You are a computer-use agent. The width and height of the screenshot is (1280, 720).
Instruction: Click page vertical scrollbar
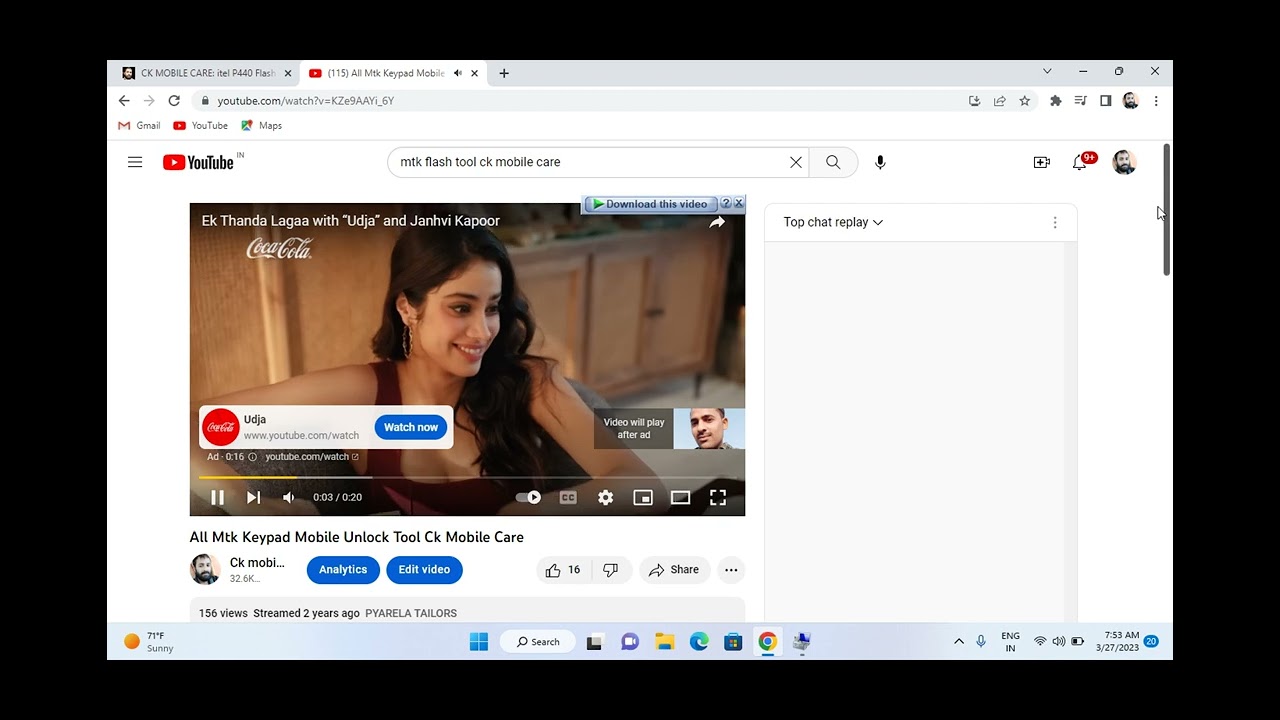pyautogui.click(x=1166, y=210)
